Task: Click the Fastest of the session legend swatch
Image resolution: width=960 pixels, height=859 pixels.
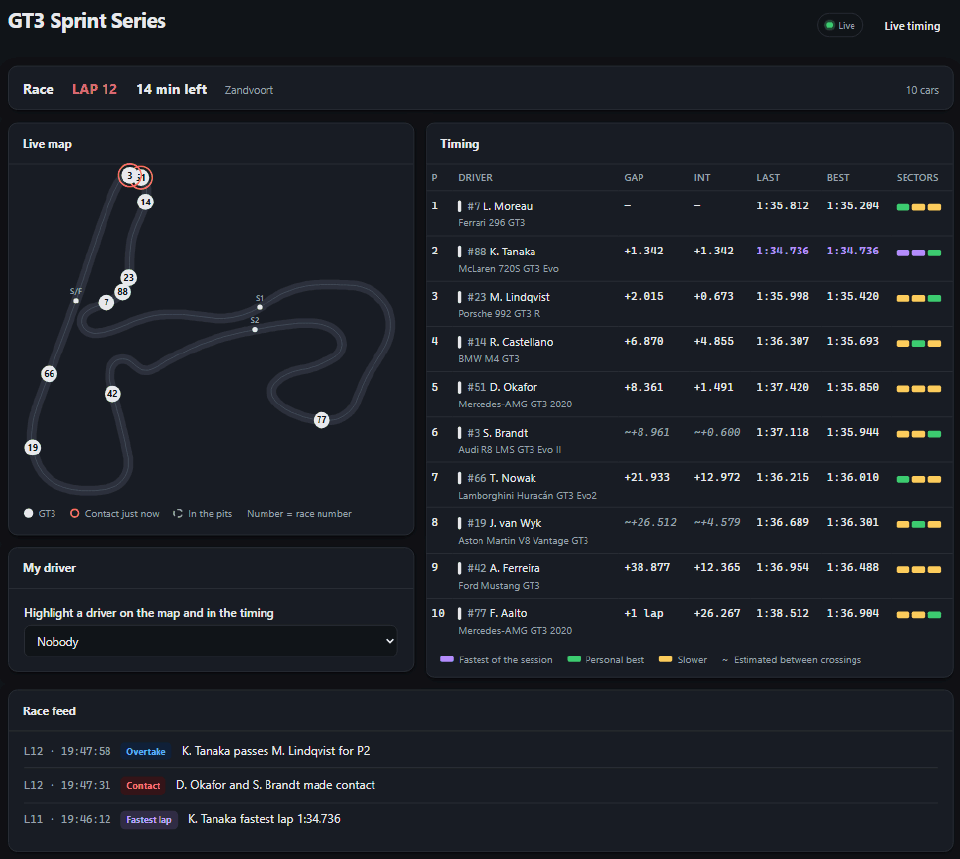Action: (x=447, y=659)
